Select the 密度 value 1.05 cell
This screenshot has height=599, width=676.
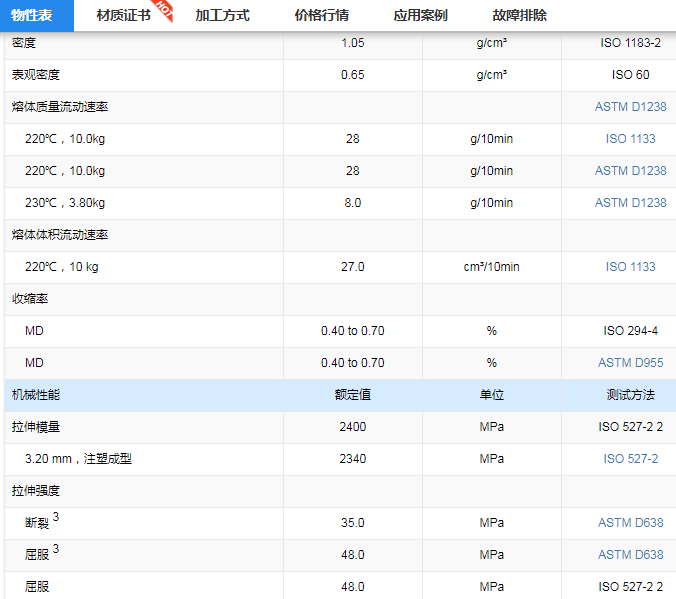pyautogui.click(x=352, y=43)
